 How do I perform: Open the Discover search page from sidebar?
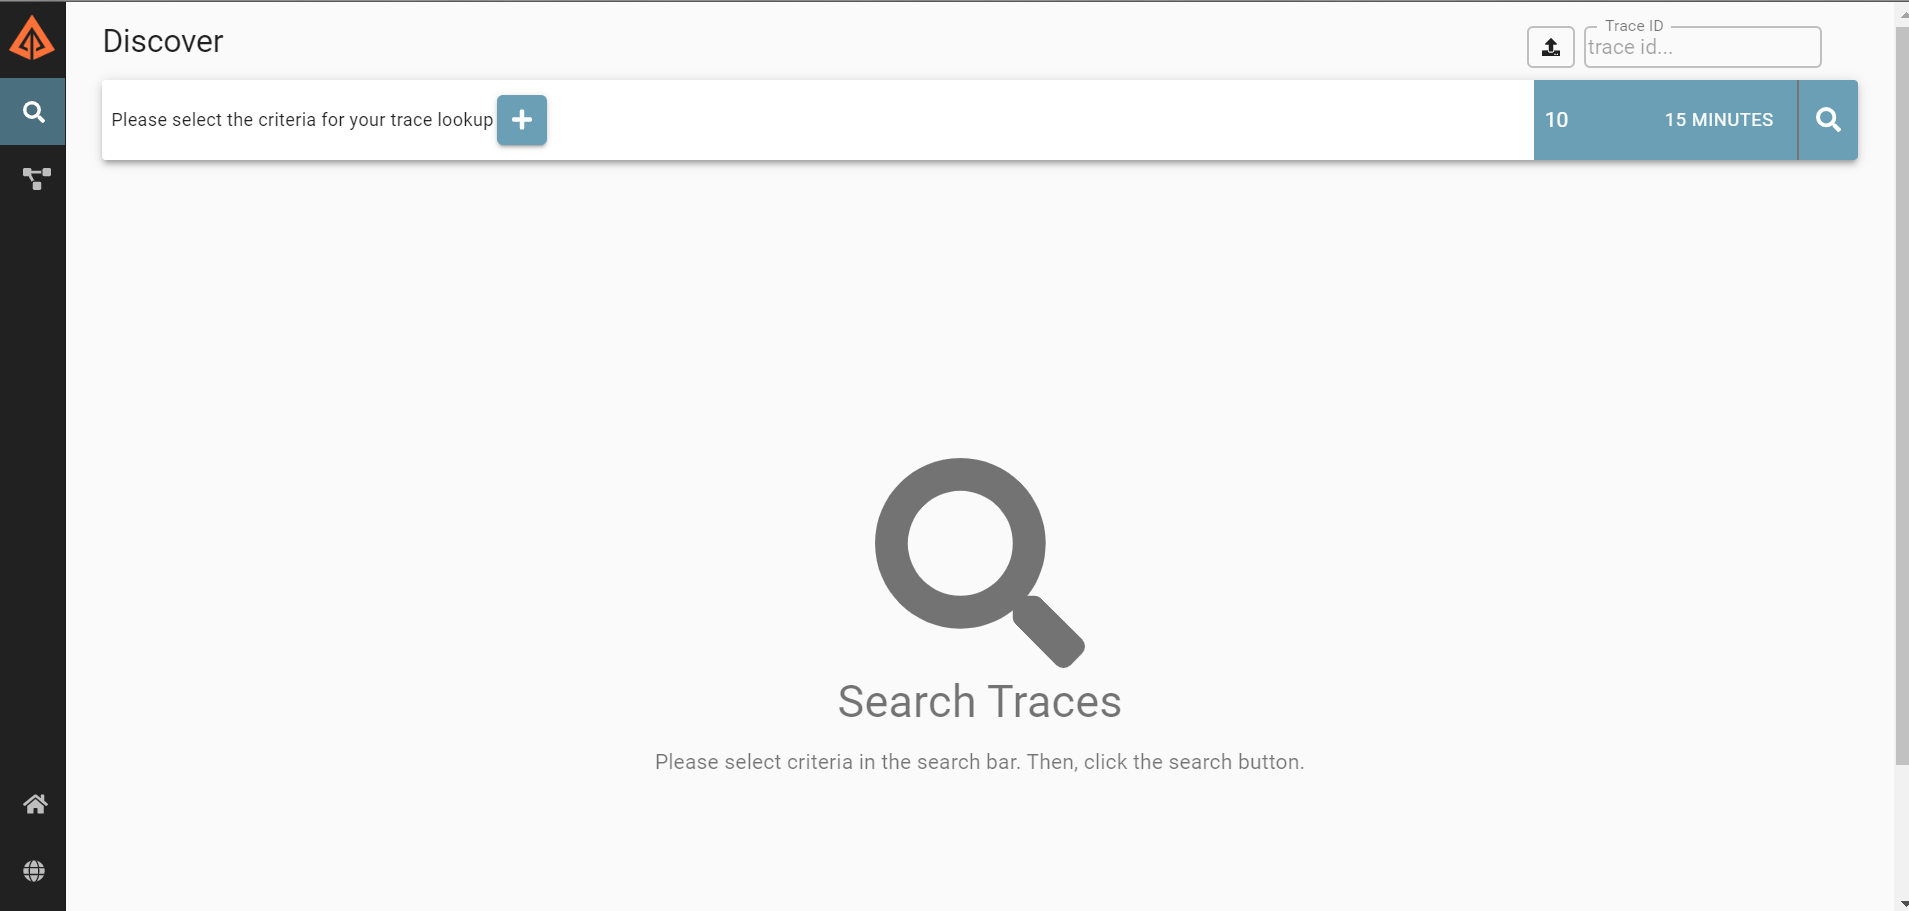pos(33,112)
